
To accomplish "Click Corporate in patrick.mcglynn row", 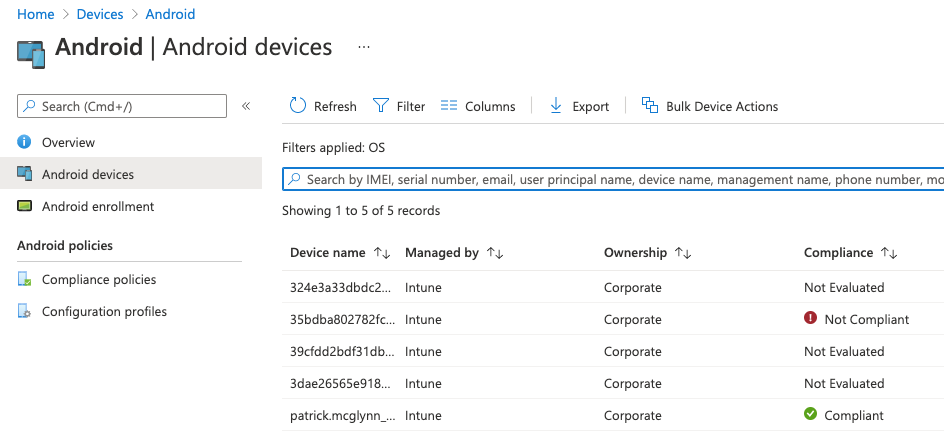I will point(633,415).
